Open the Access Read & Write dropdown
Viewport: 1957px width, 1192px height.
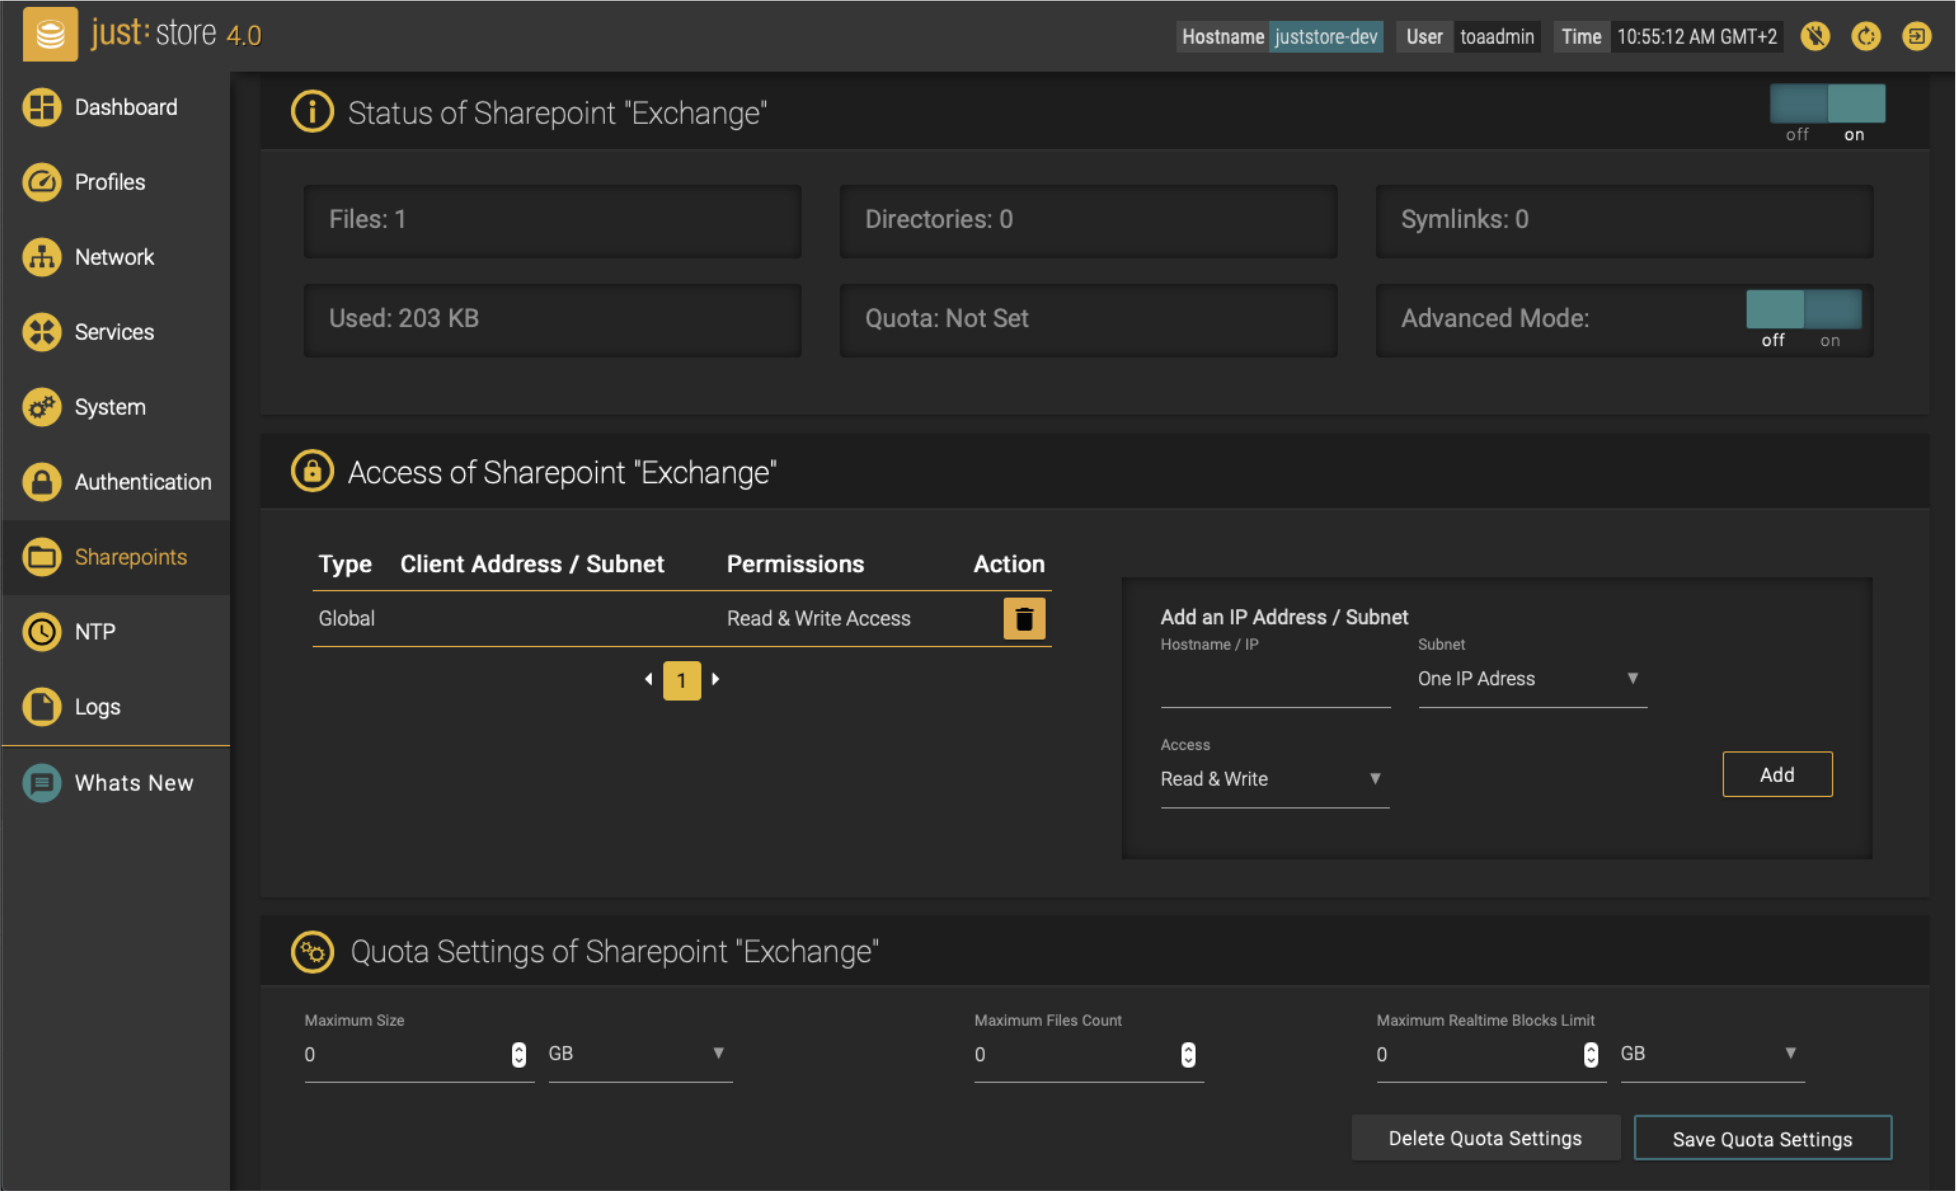(1274, 779)
